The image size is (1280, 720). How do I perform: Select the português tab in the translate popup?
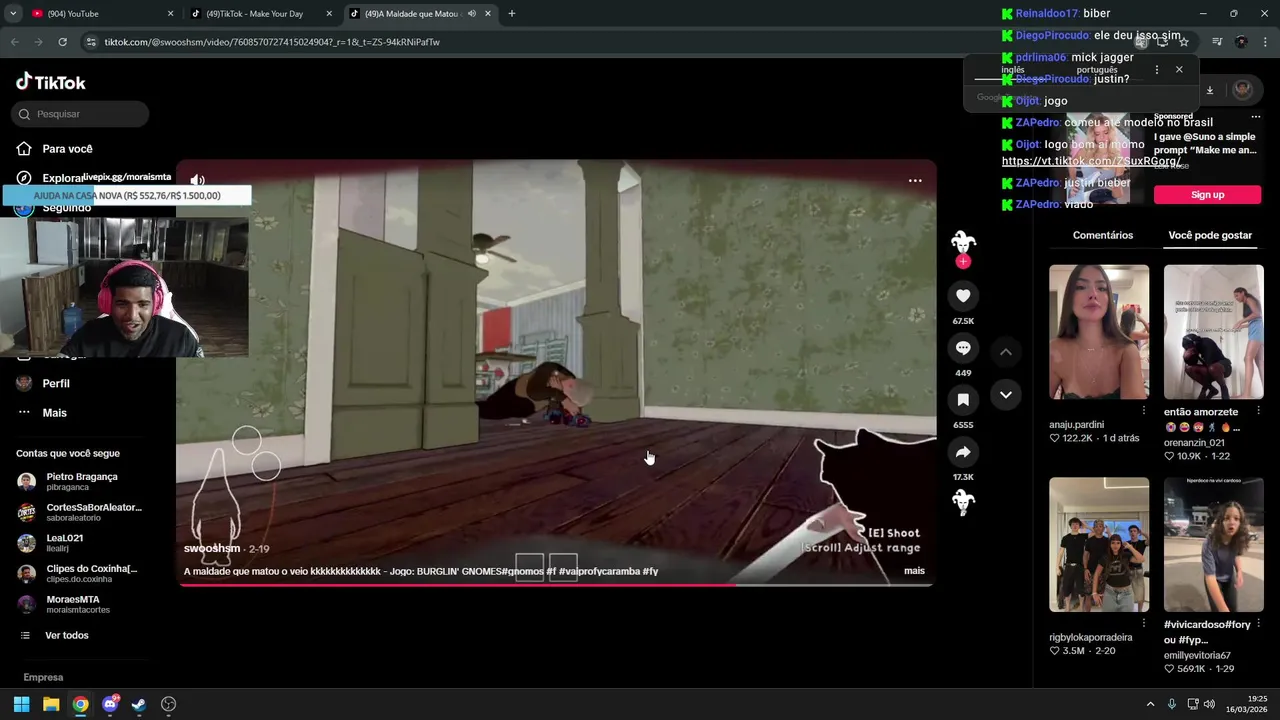[x=1097, y=70]
